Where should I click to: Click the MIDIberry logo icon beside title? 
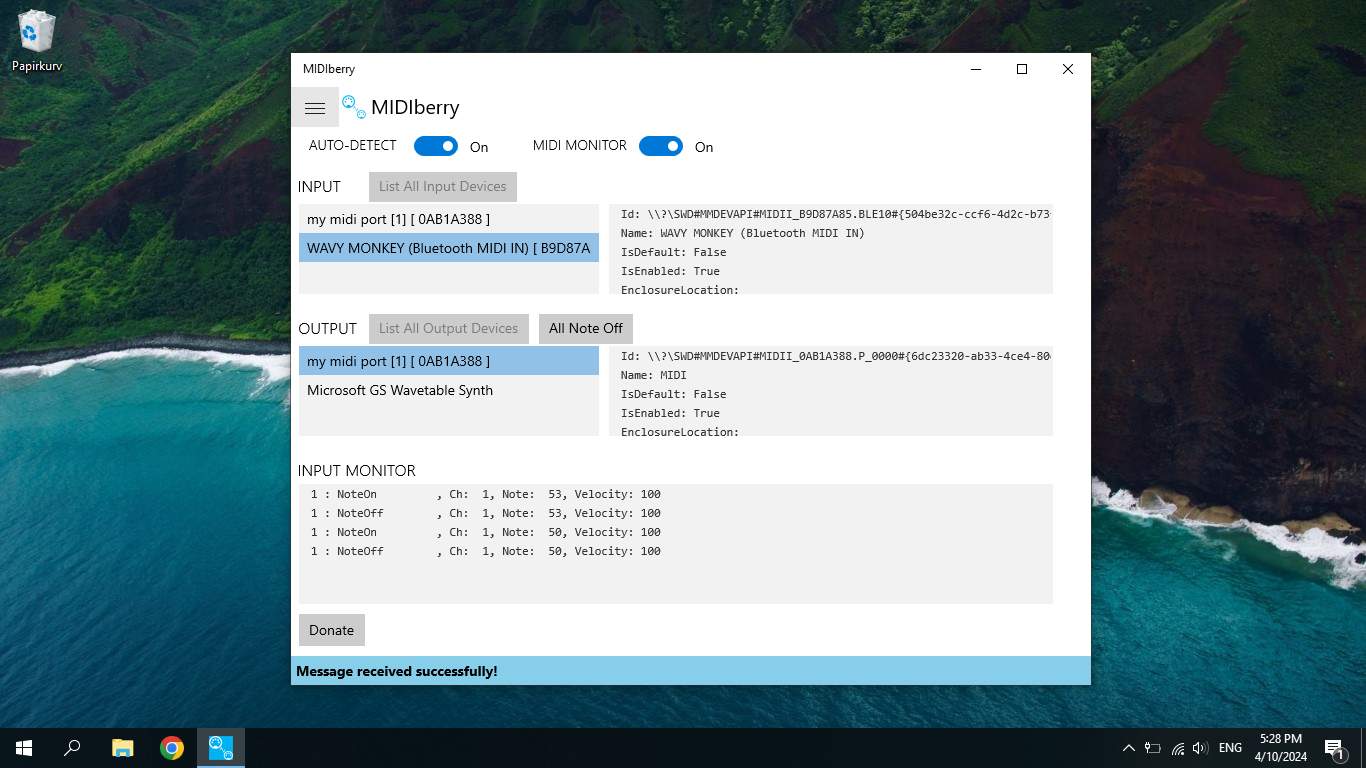click(354, 107)
